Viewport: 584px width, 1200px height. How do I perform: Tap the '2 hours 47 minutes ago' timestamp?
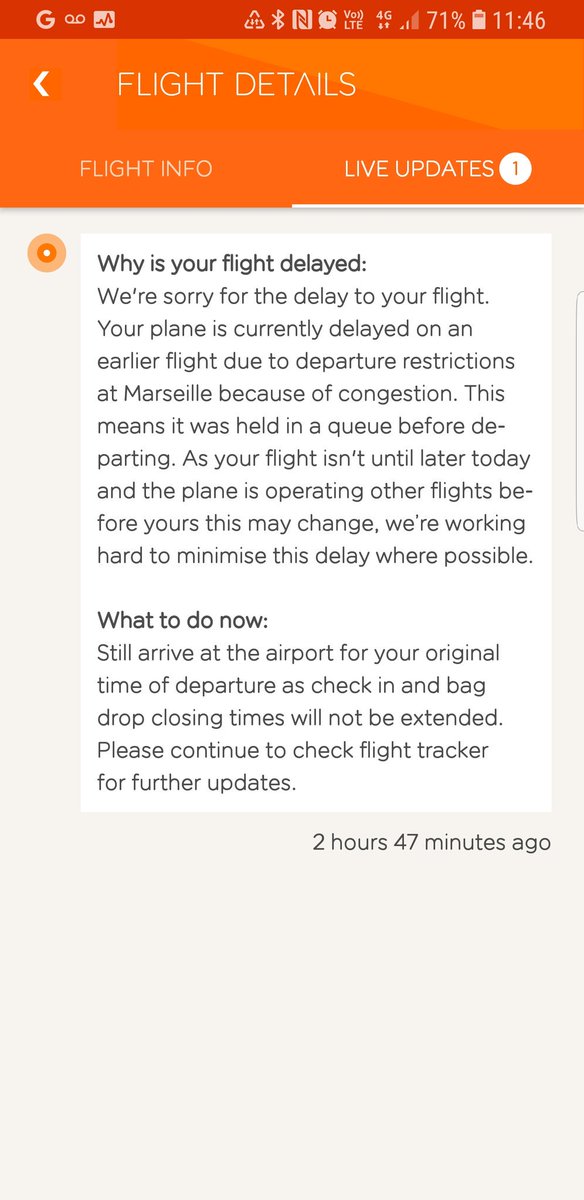pyautogui.click(x=431, y=842)
